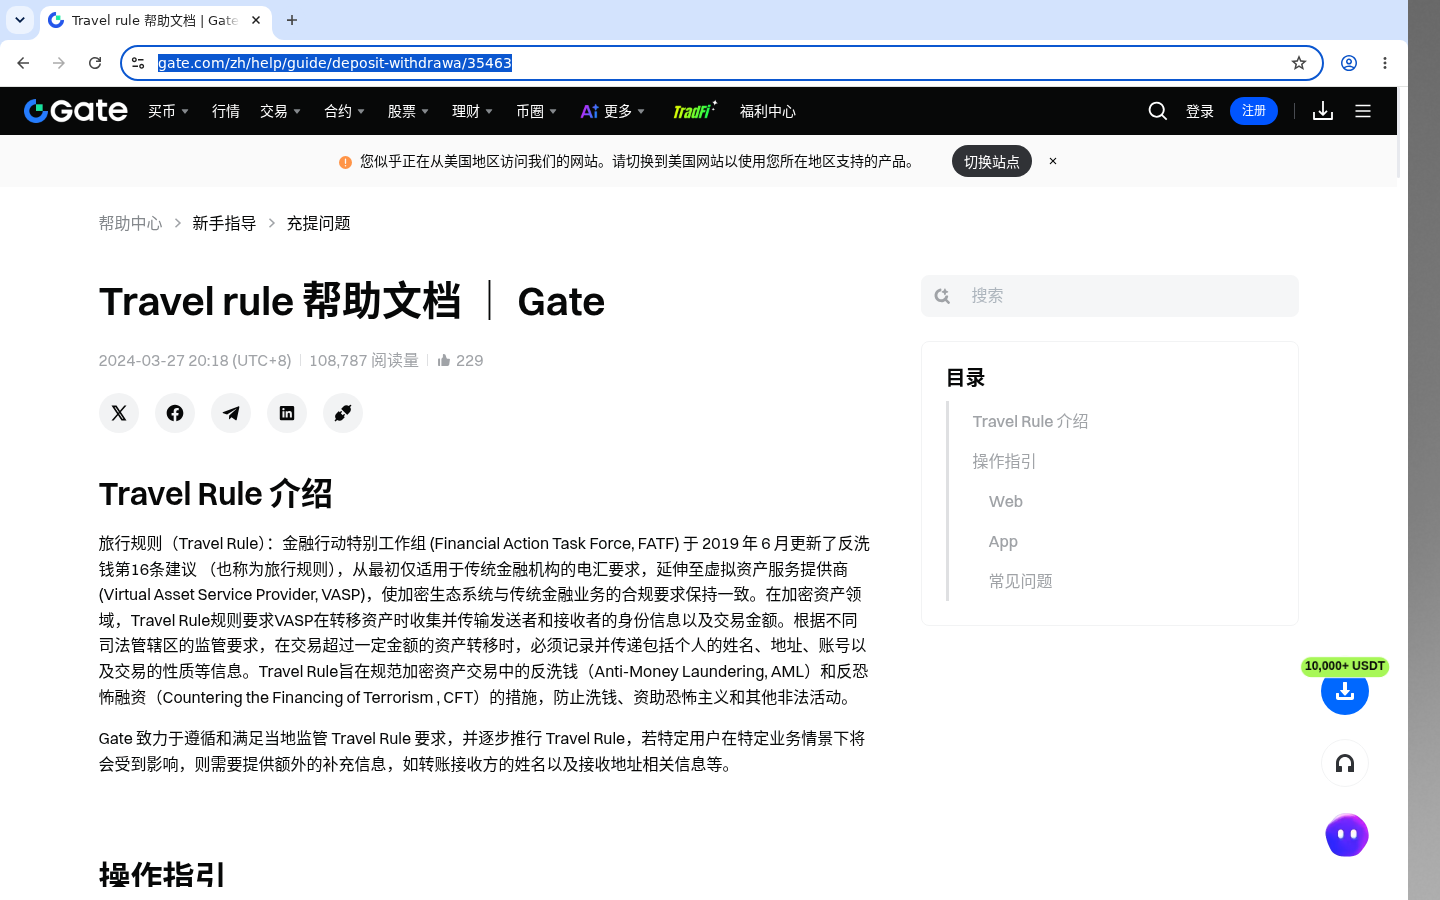Click the 切换站点 button
1440x900 pixels.
[x=992, y=161]
